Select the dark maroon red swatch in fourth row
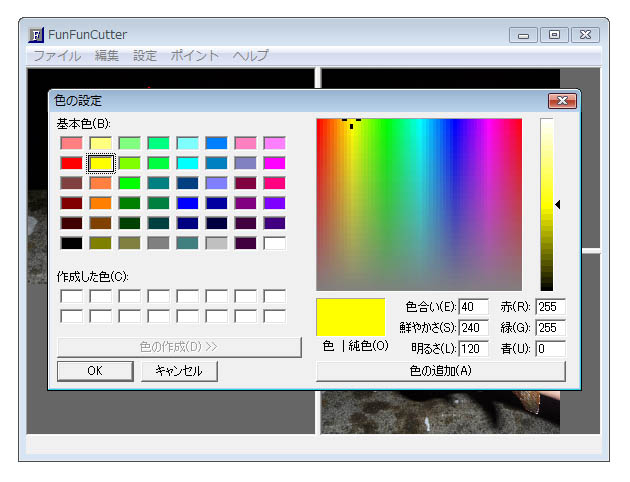The width and height of the screenshot is (630, 482). [72, 203]
